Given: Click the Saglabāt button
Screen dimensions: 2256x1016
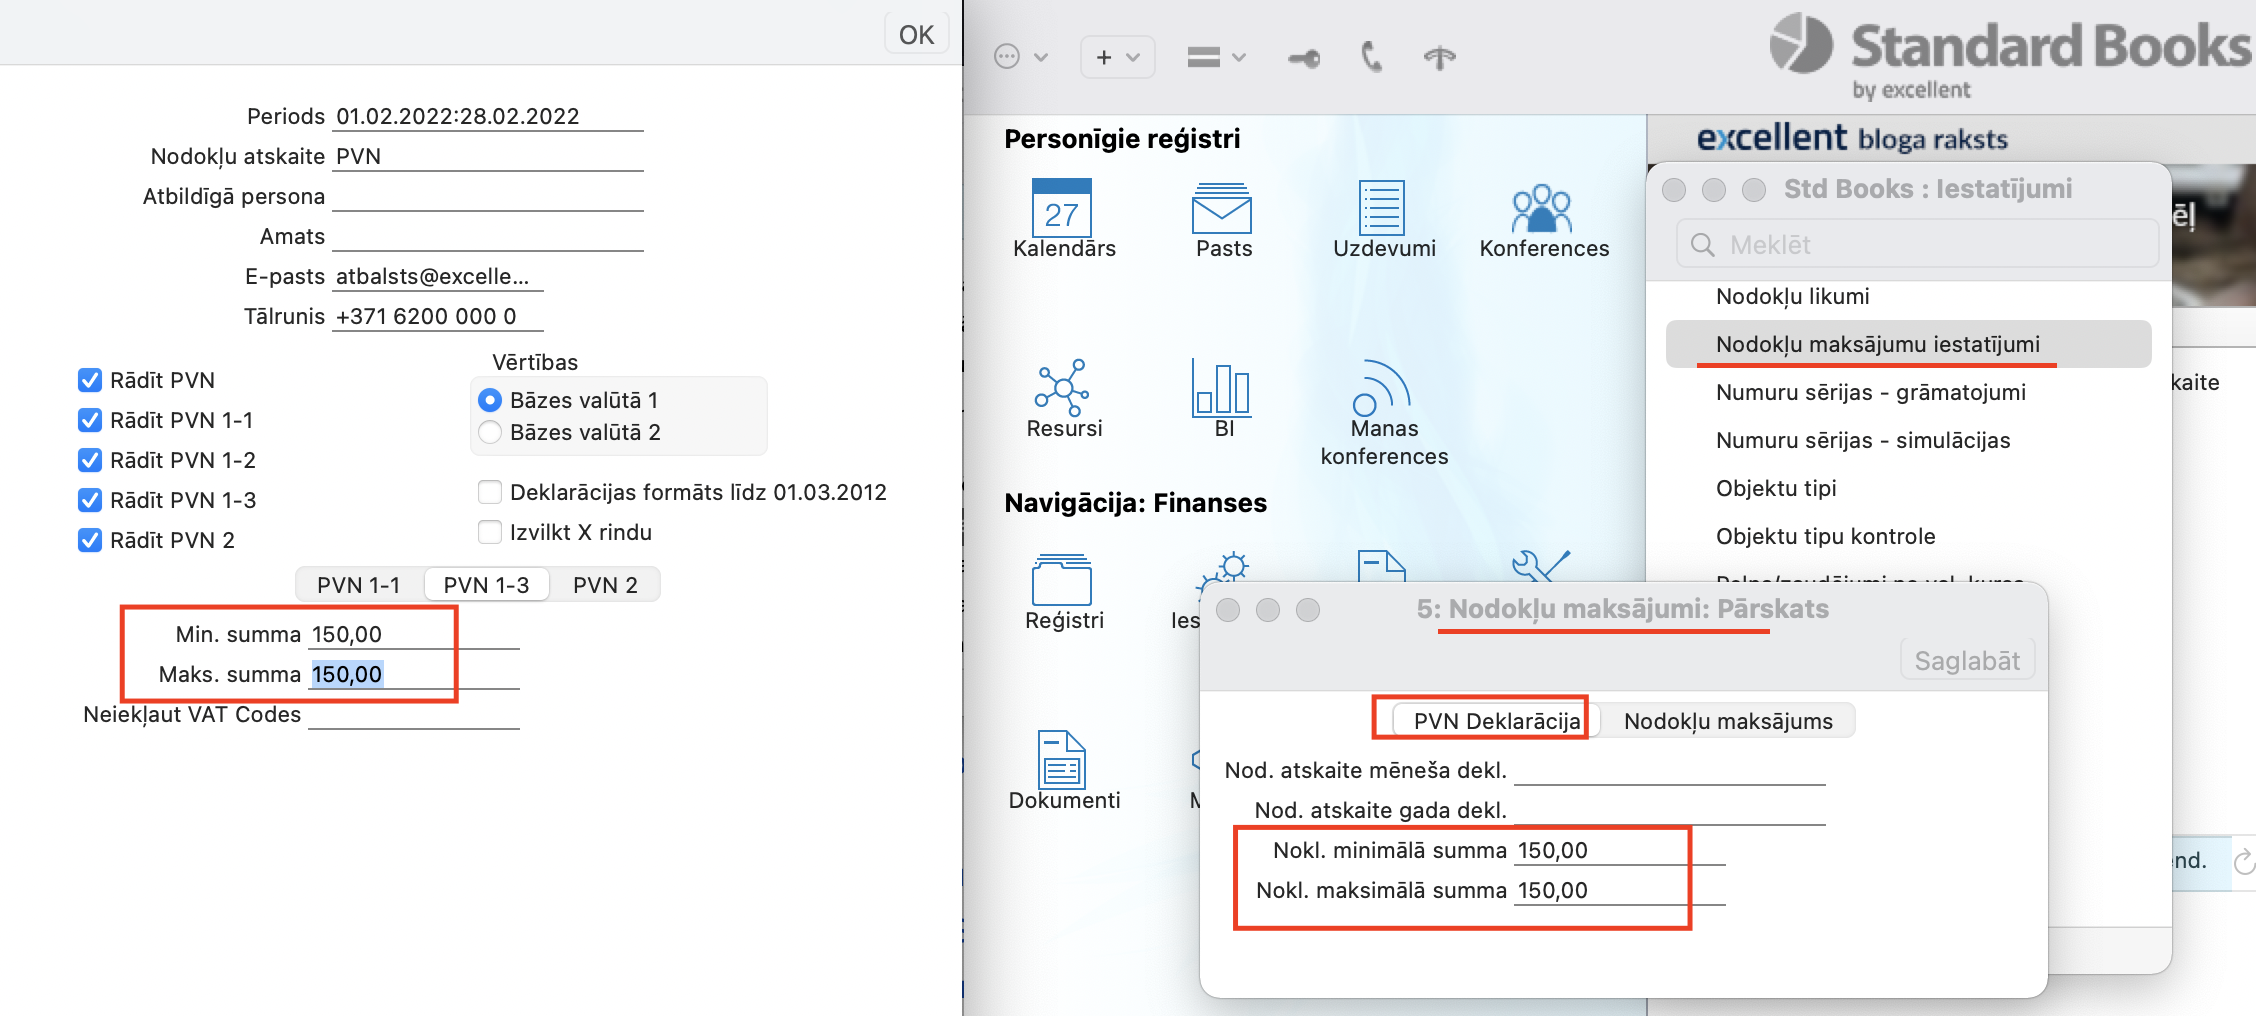Looking at the screenshot, I should (x=1966, y=661).
